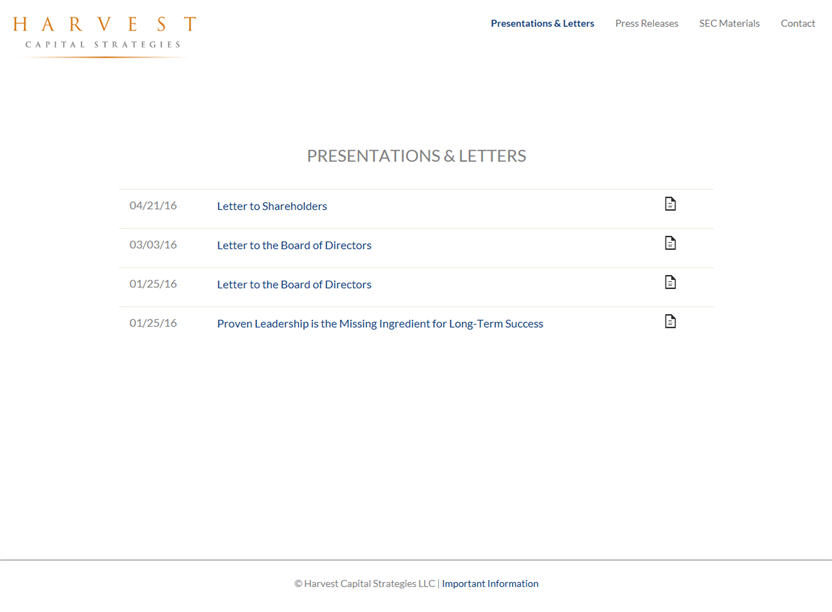Open document icon for Letter to Shareholders
Viewport: 832px width, 612px height.
pos(670,204)
